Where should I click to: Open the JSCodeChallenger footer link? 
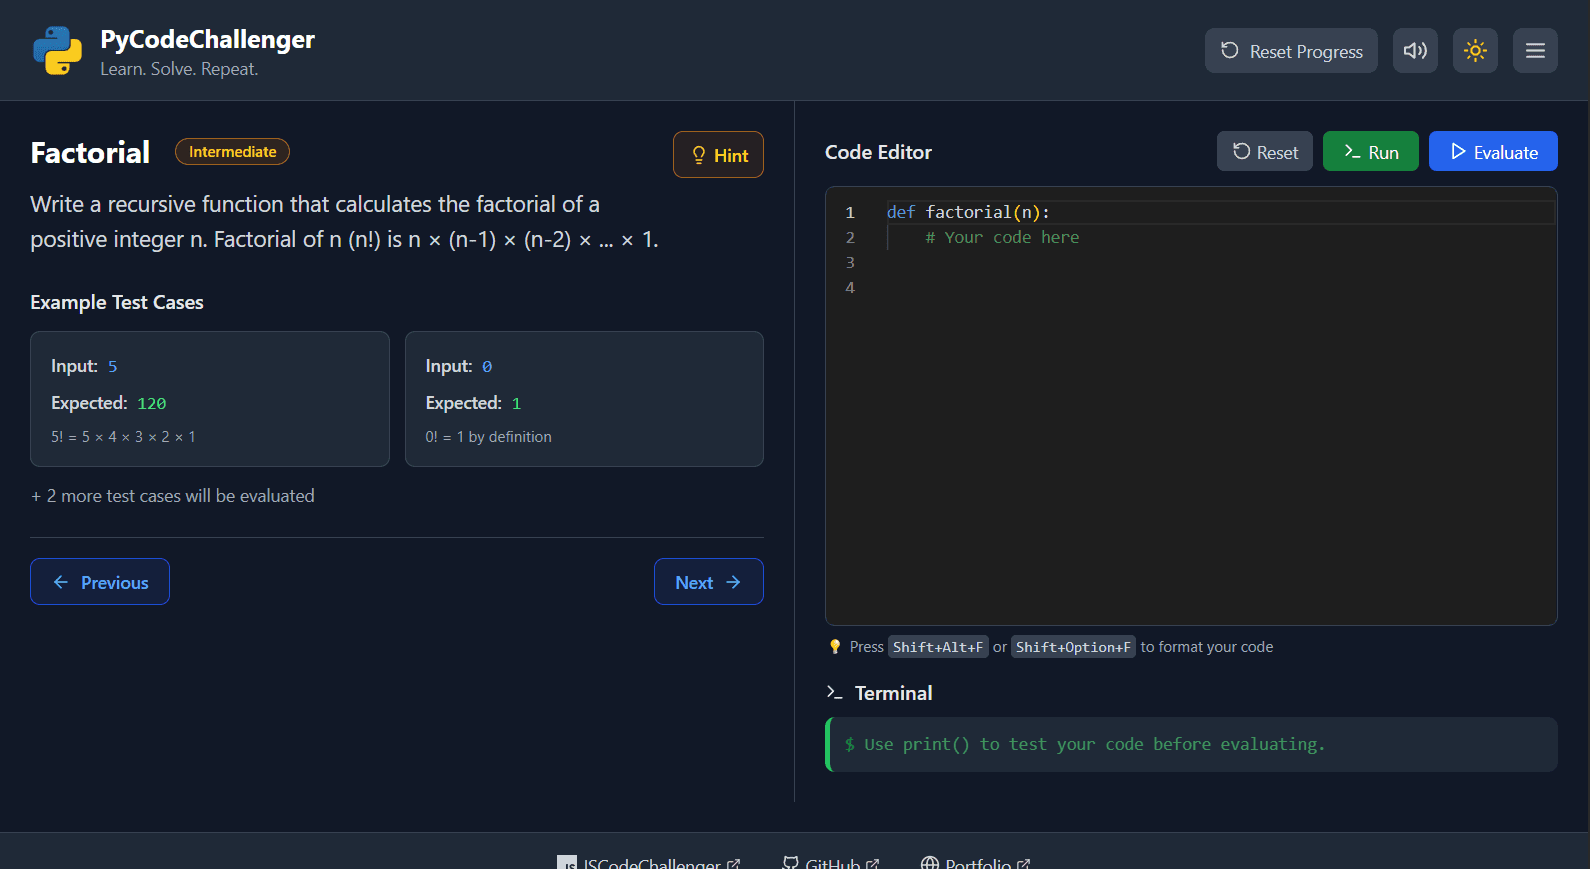(x=649, y=862)
